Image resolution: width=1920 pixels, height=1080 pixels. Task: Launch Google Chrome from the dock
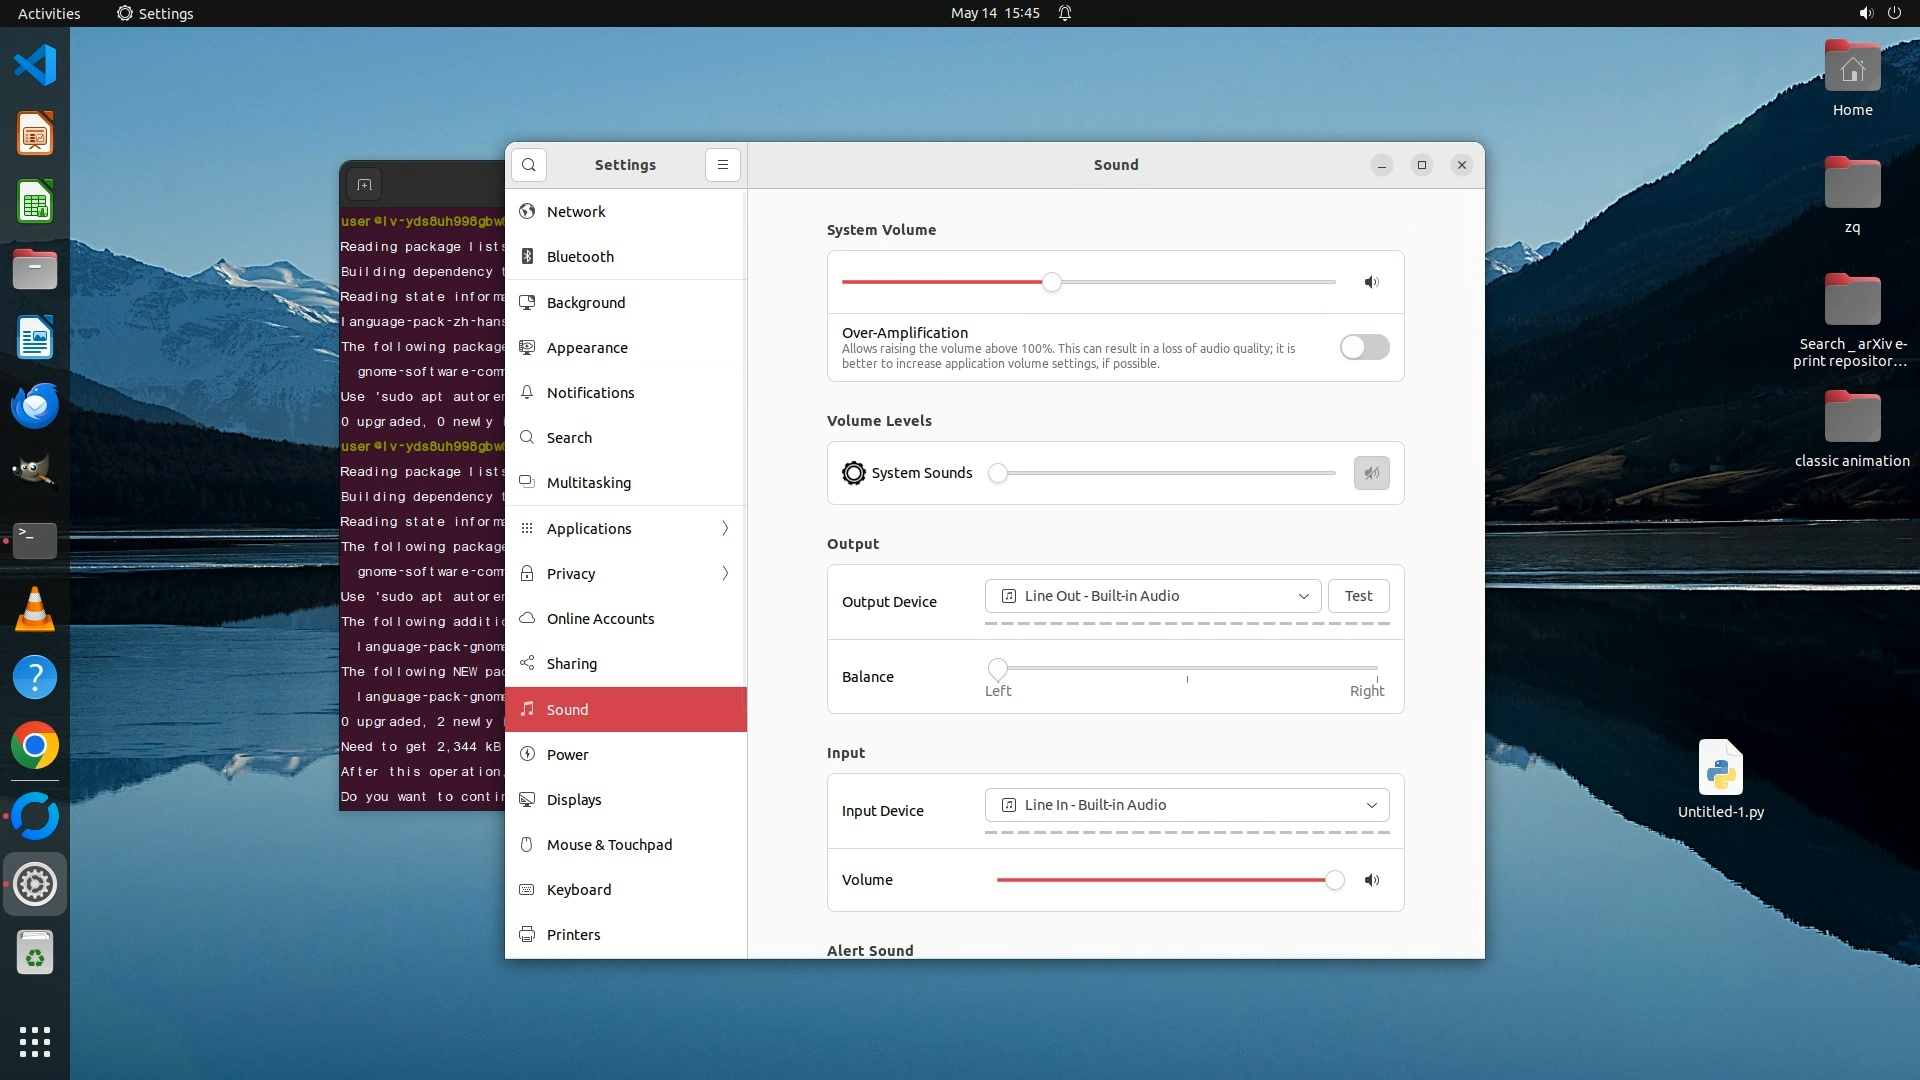coord(35,746)
